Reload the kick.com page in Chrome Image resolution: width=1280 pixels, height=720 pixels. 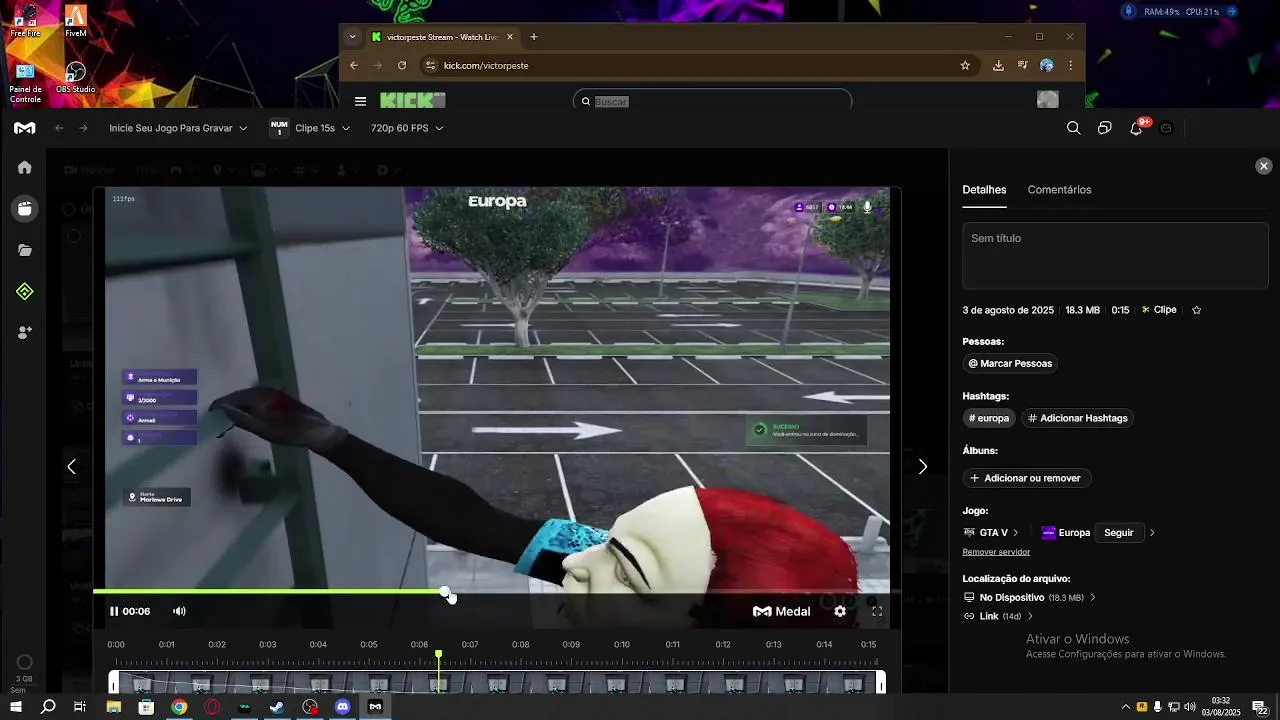(402, 65)
